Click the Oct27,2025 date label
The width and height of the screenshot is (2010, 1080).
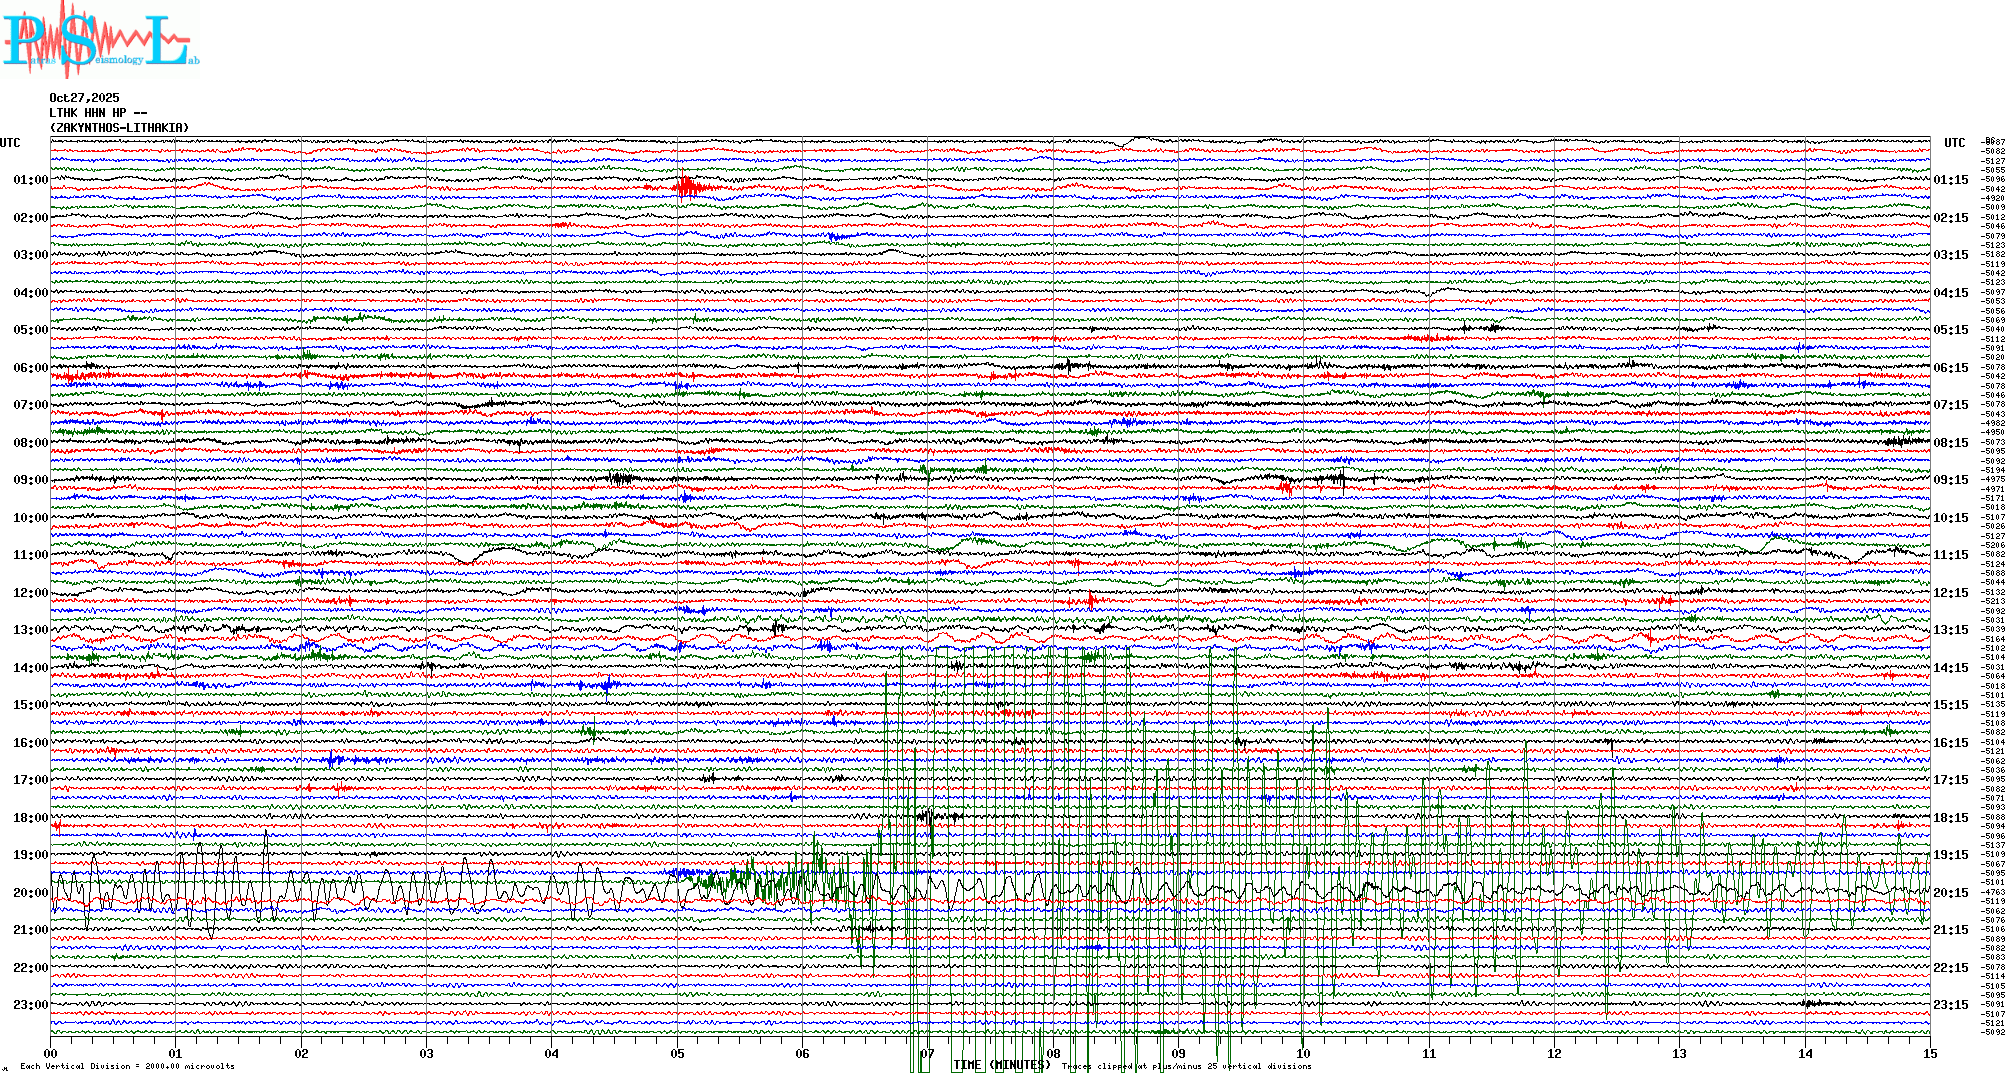tap(84, 98)
